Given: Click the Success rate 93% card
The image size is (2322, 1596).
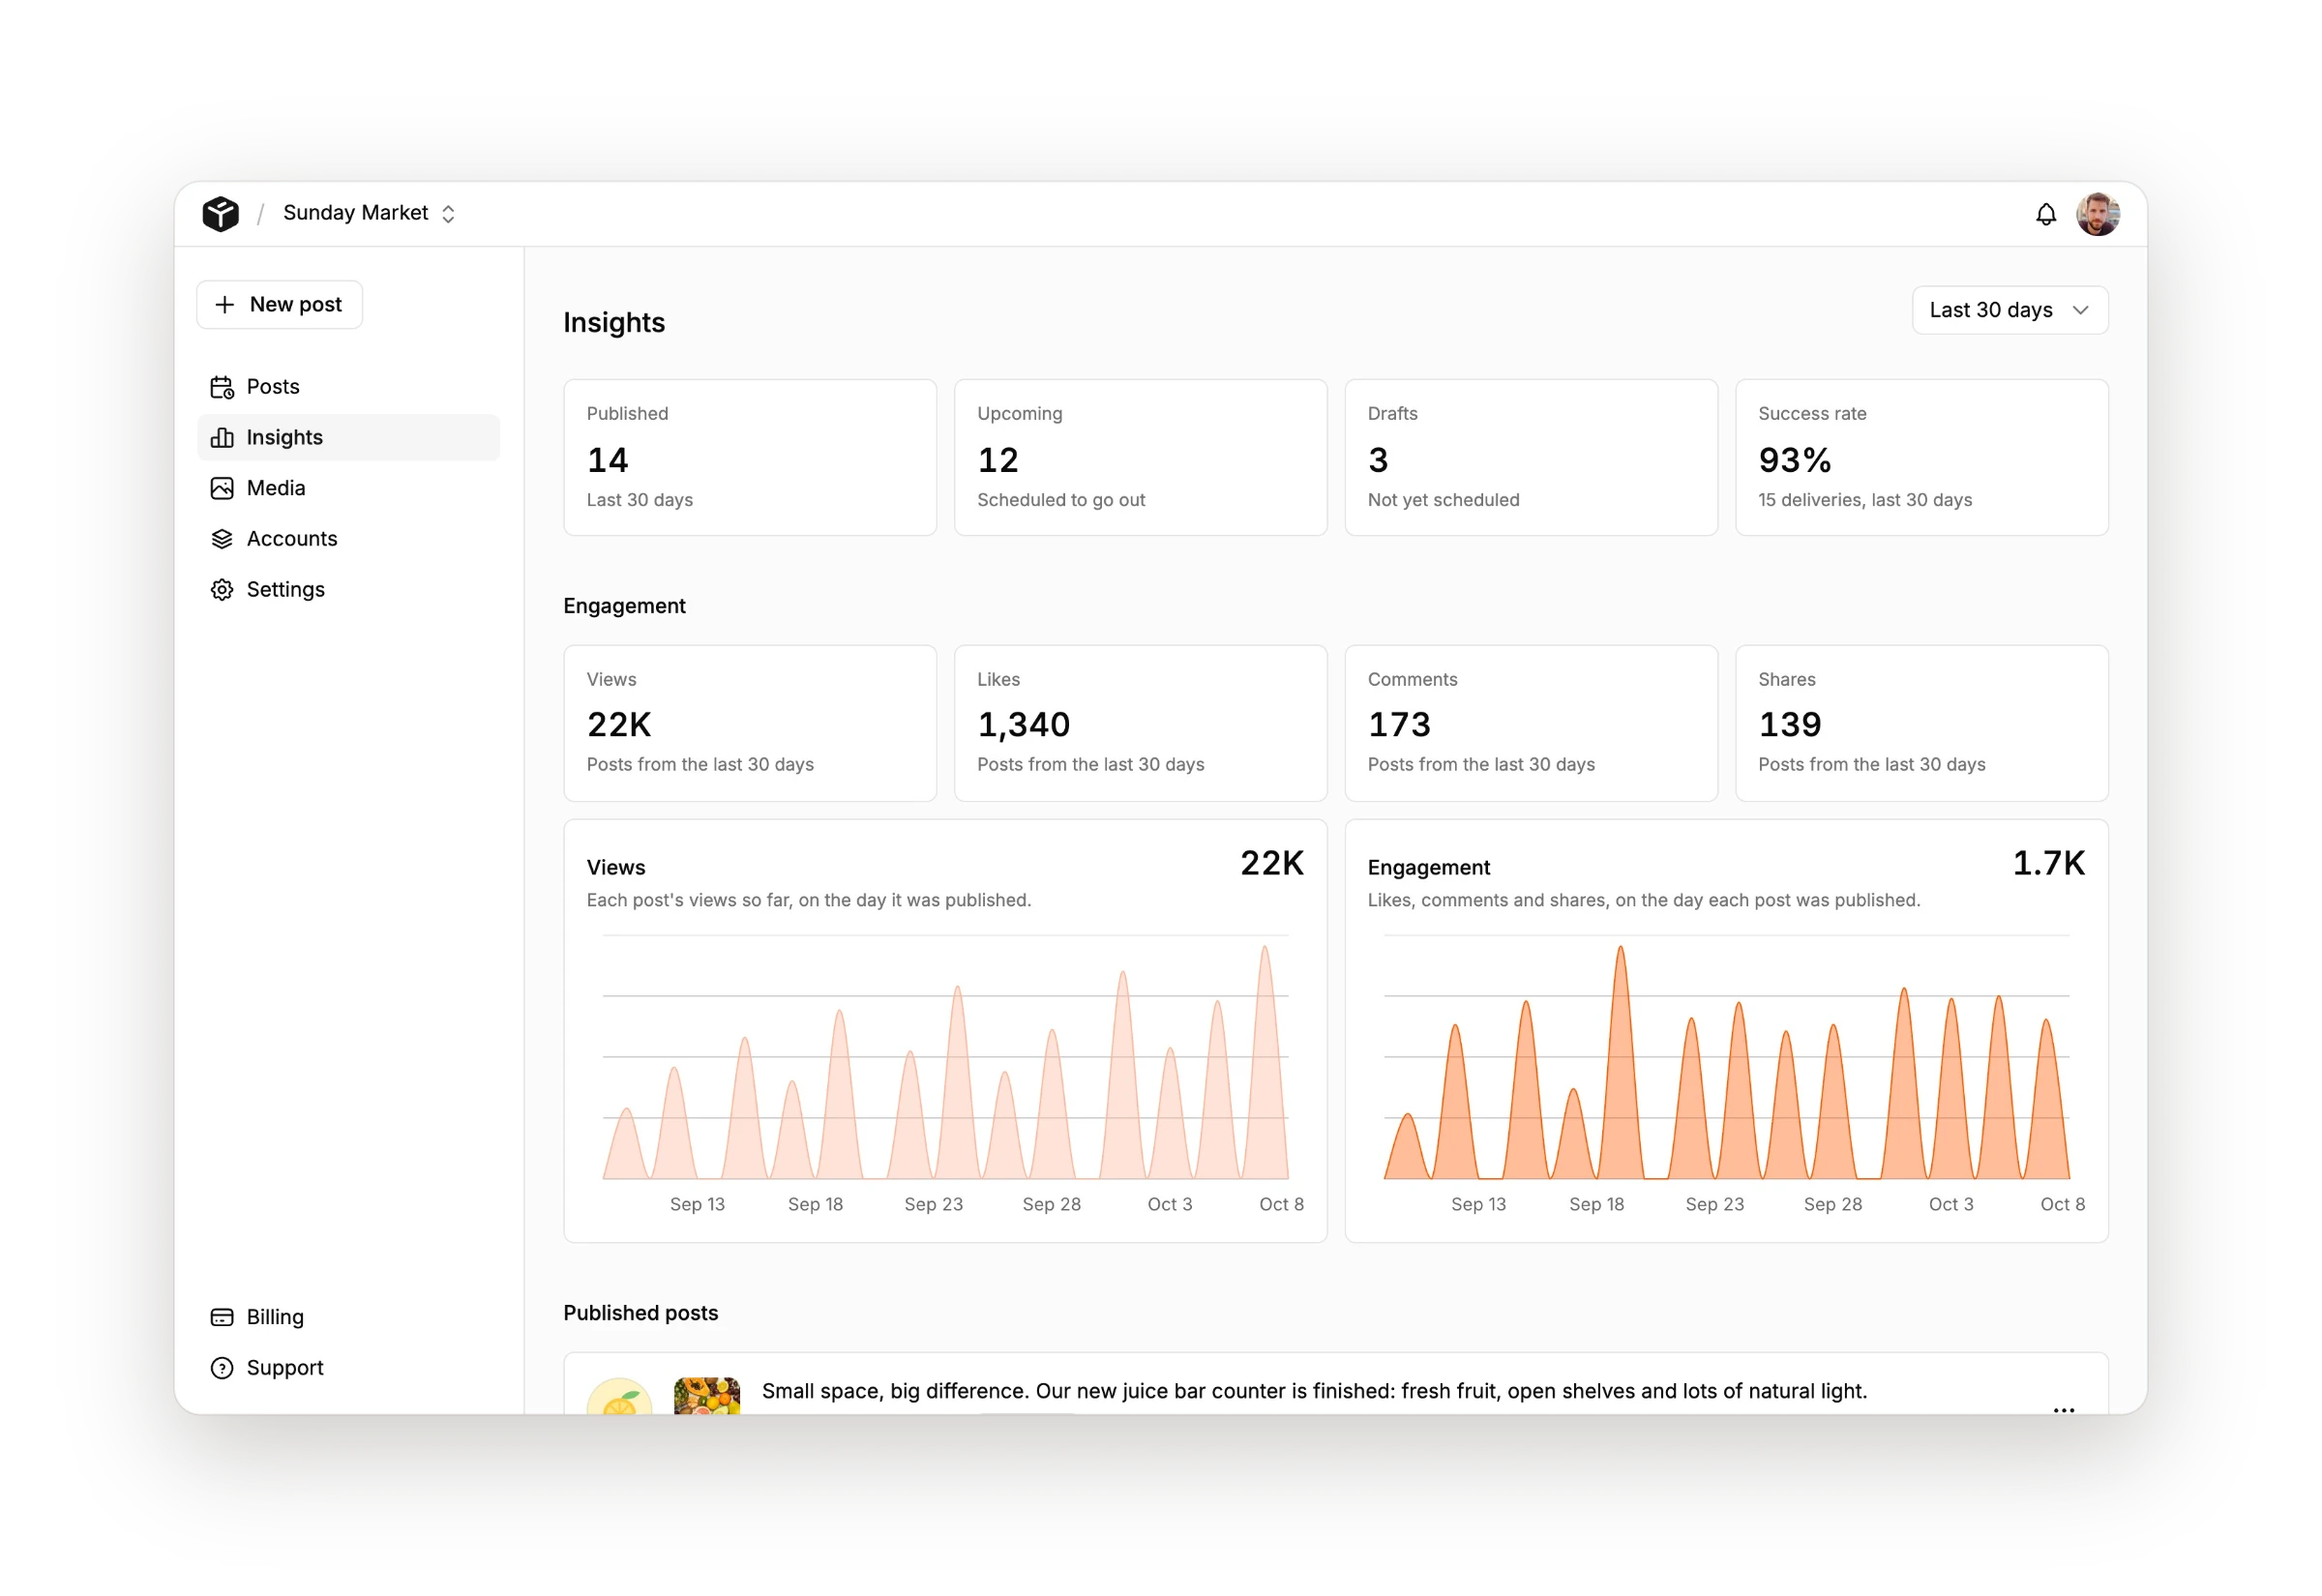Looking at the screenshot, I should 1921,457.
